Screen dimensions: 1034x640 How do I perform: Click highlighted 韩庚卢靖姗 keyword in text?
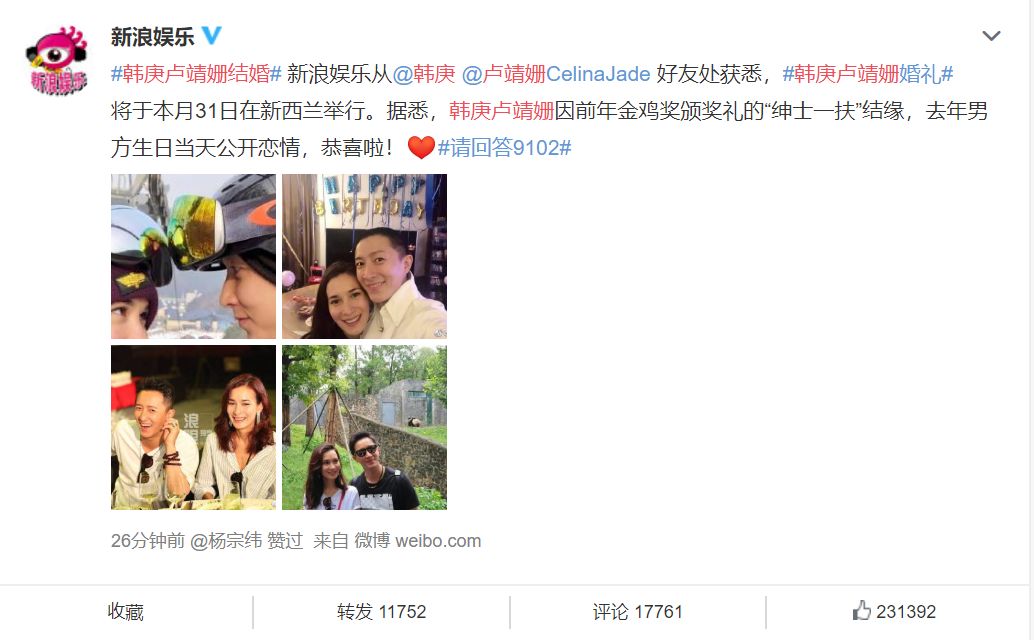[501, 111]
